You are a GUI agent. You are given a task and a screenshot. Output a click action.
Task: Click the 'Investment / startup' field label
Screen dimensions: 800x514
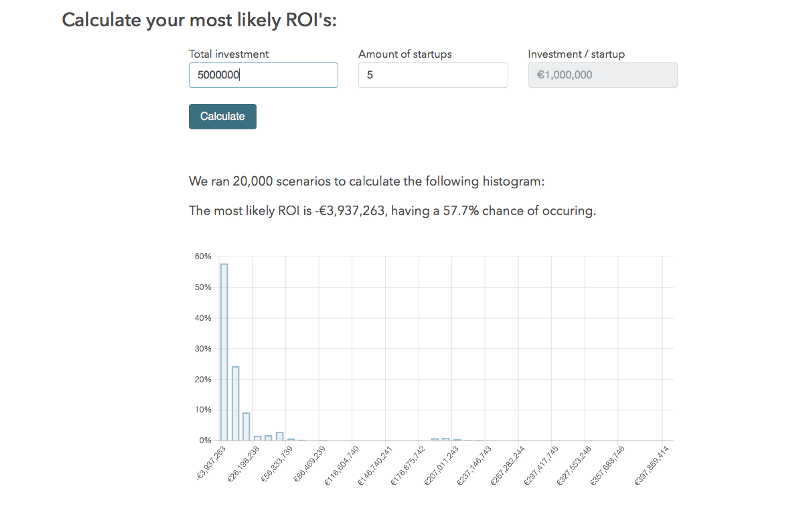click(576, 54)
